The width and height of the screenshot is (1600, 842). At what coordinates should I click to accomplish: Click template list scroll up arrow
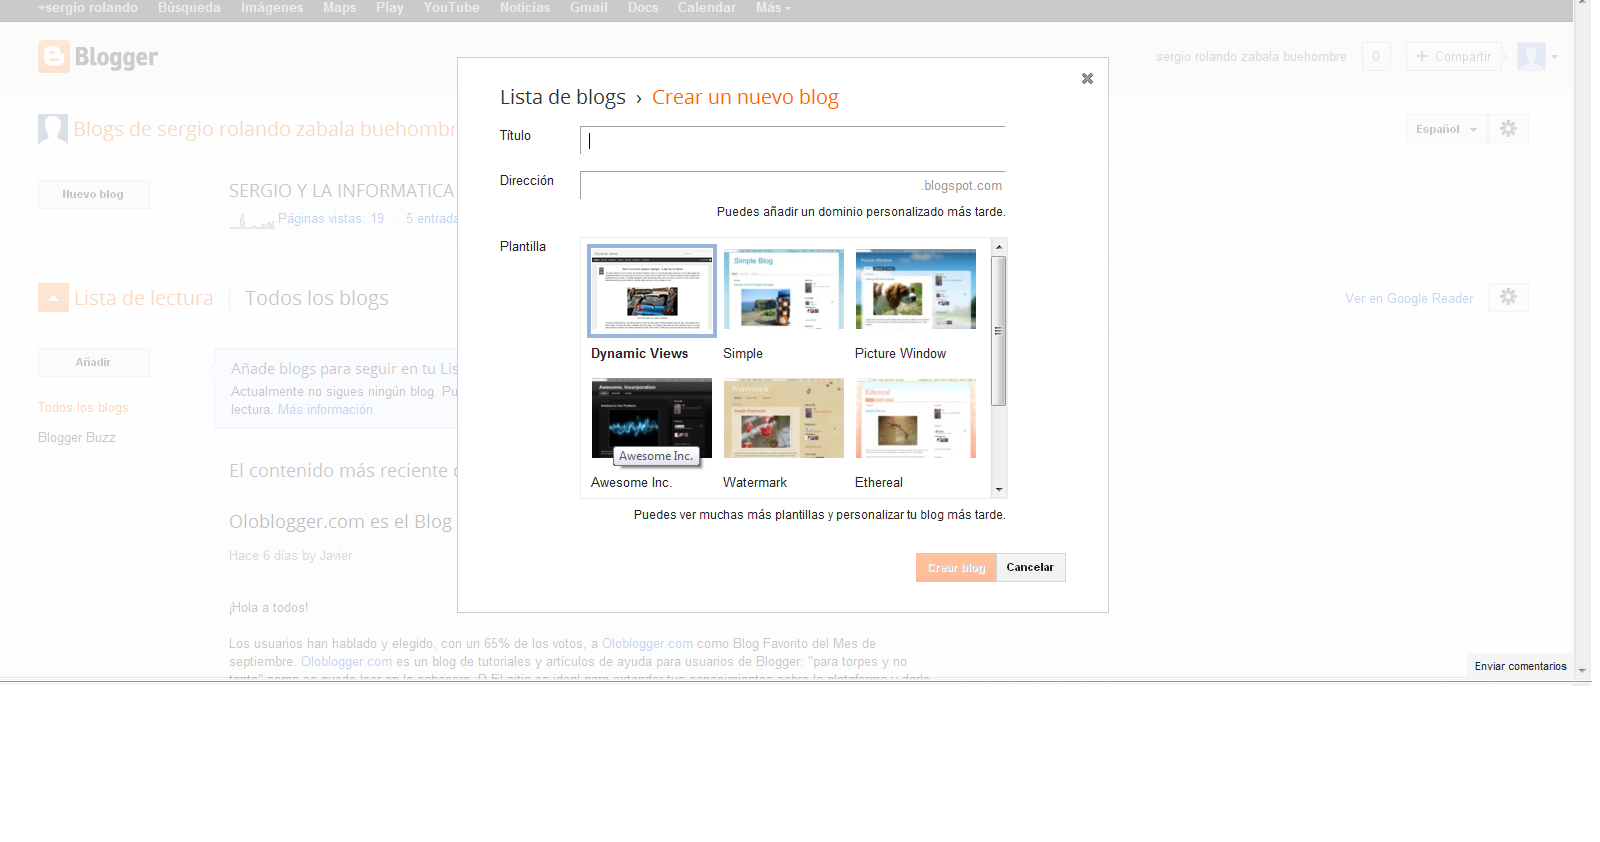pyautogui.click(x=998, y=246)
